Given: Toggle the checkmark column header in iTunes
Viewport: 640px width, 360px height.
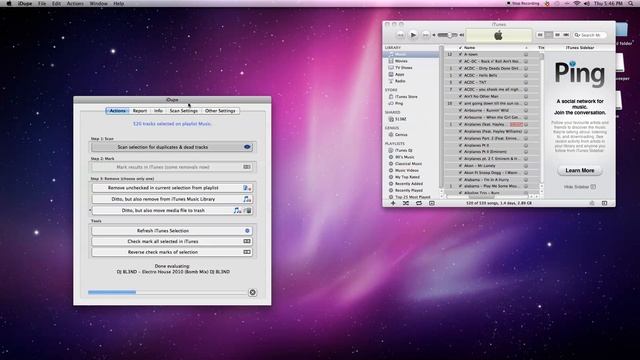Looking at the screenshot, I should [x=460, y=48].
